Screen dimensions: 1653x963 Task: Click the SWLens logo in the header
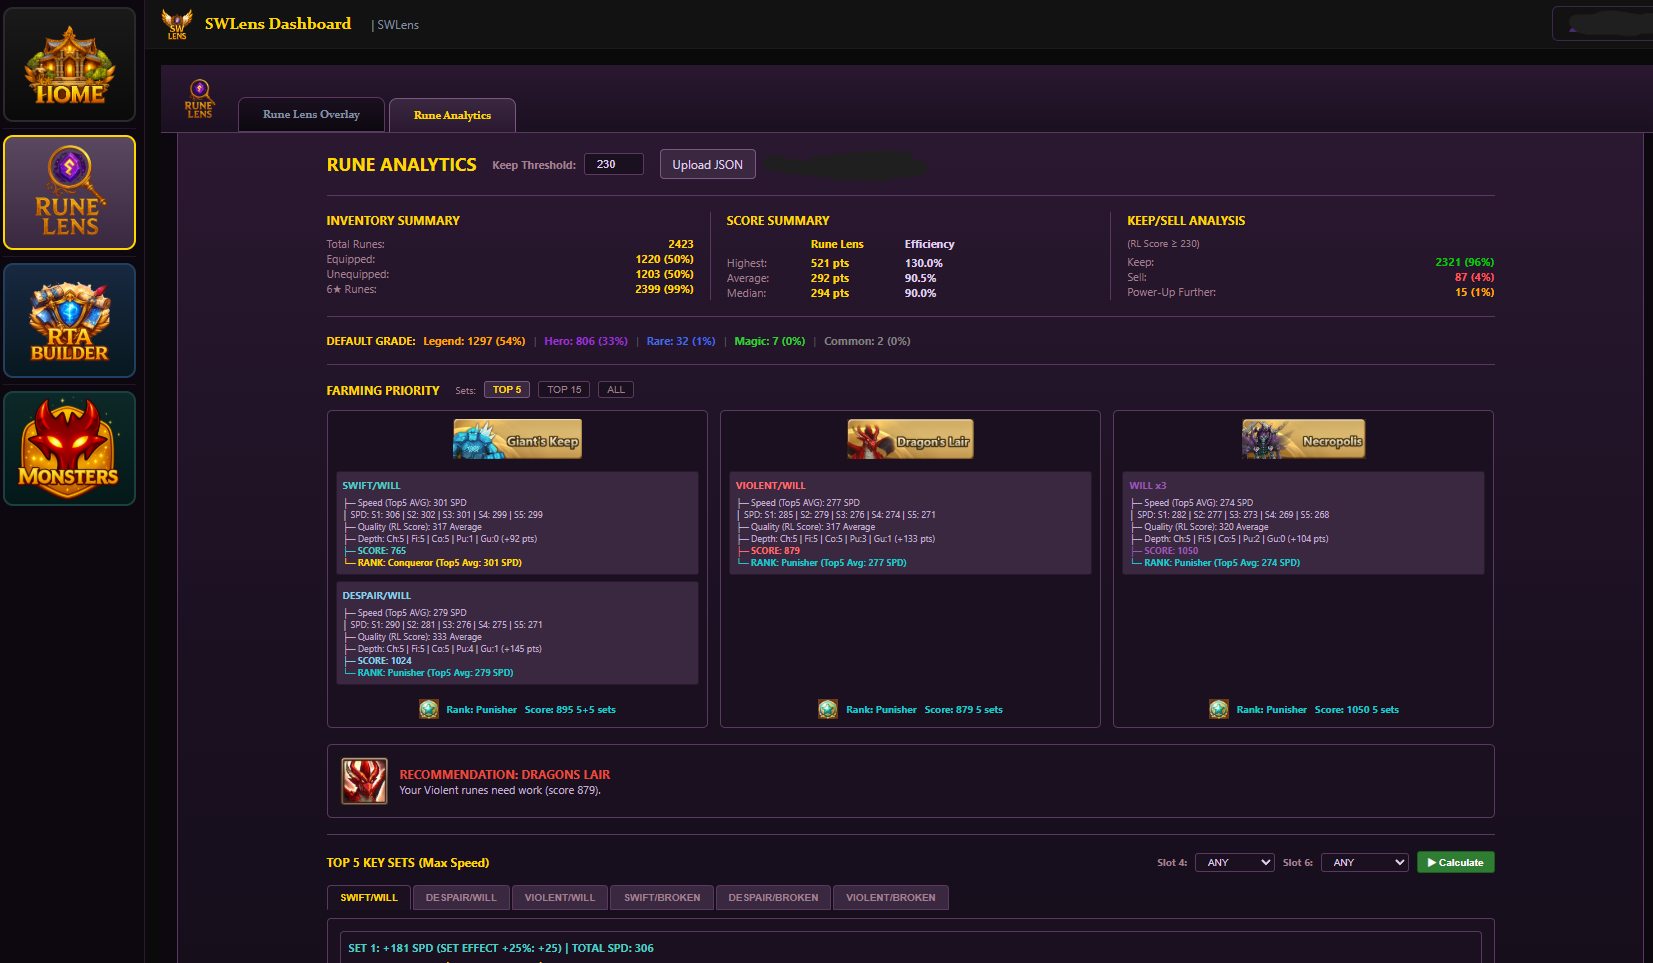177,22
